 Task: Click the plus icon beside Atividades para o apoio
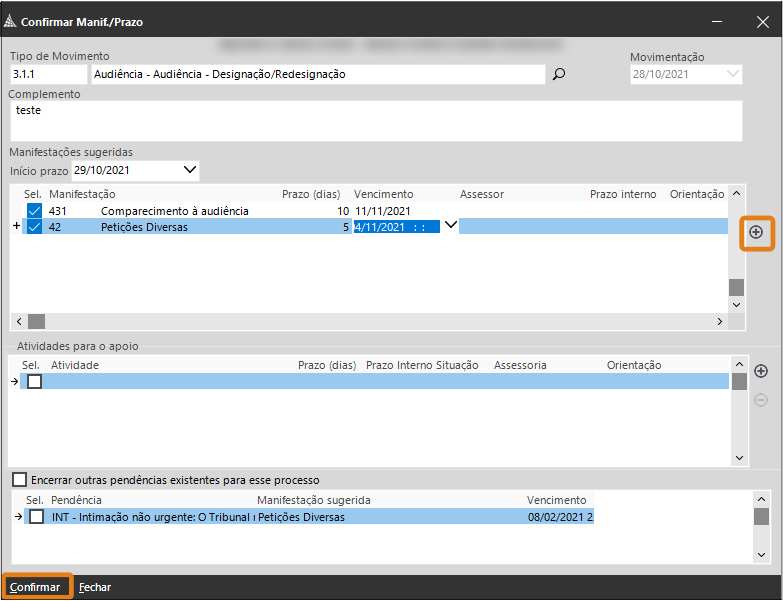(x=760, y=372)
